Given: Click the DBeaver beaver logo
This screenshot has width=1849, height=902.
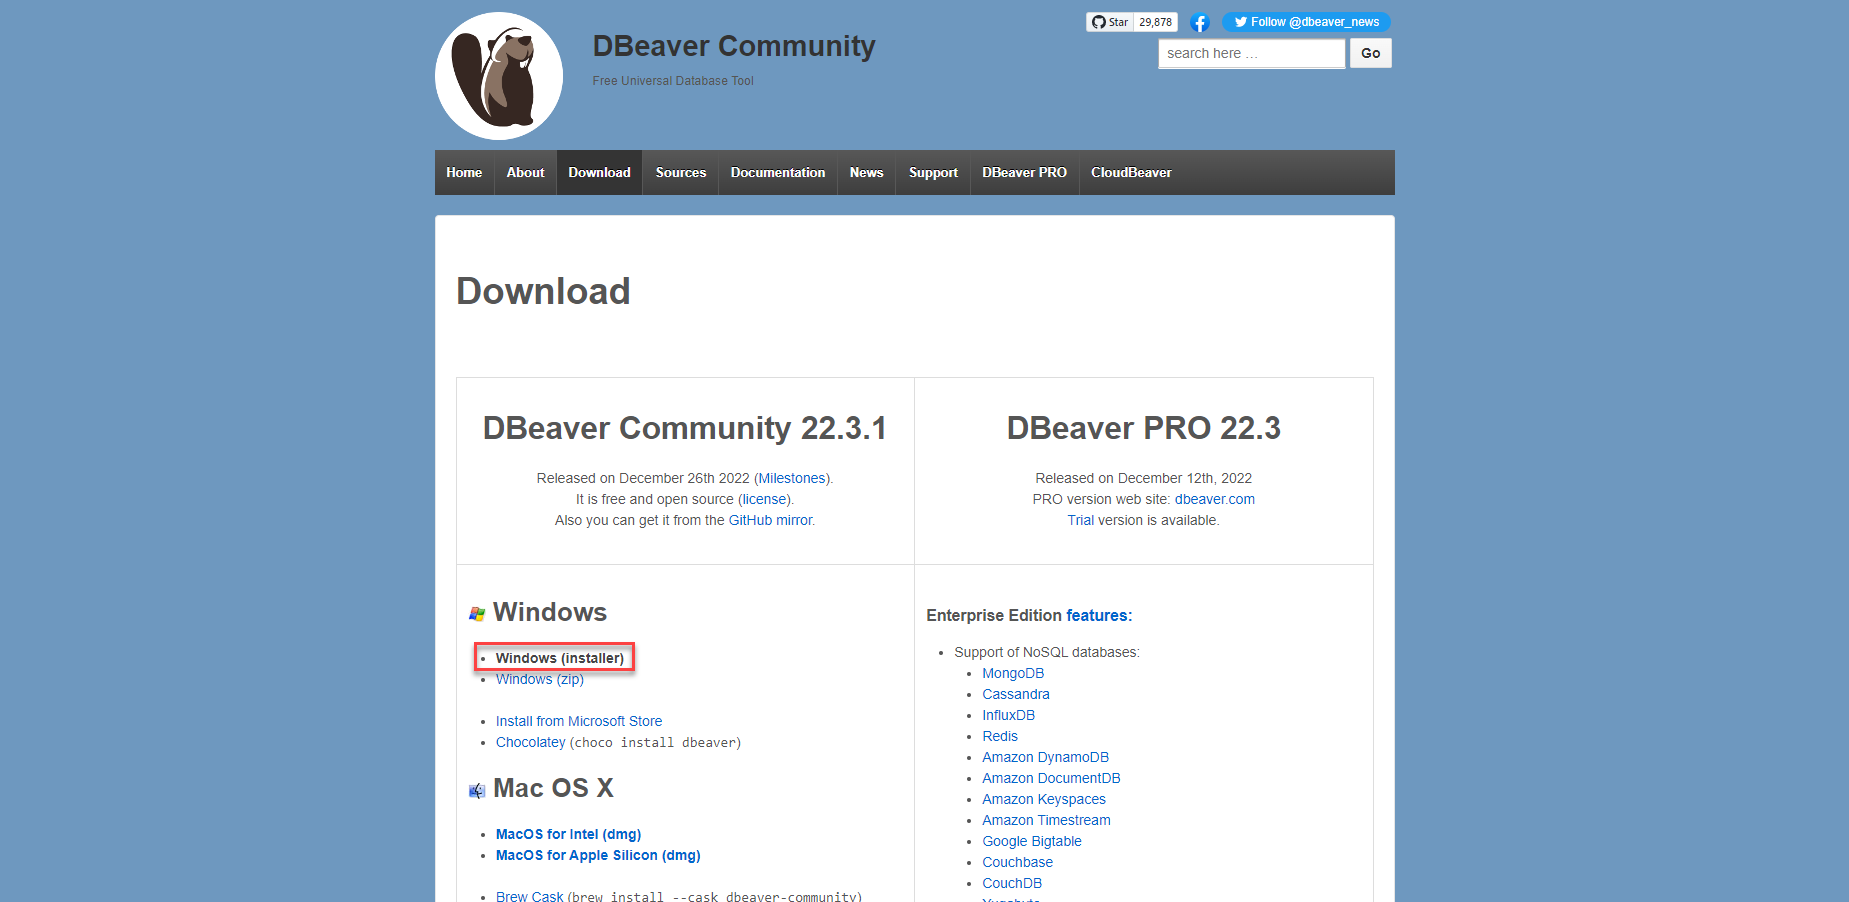Looking at the screenshot, I should [499, 76].
